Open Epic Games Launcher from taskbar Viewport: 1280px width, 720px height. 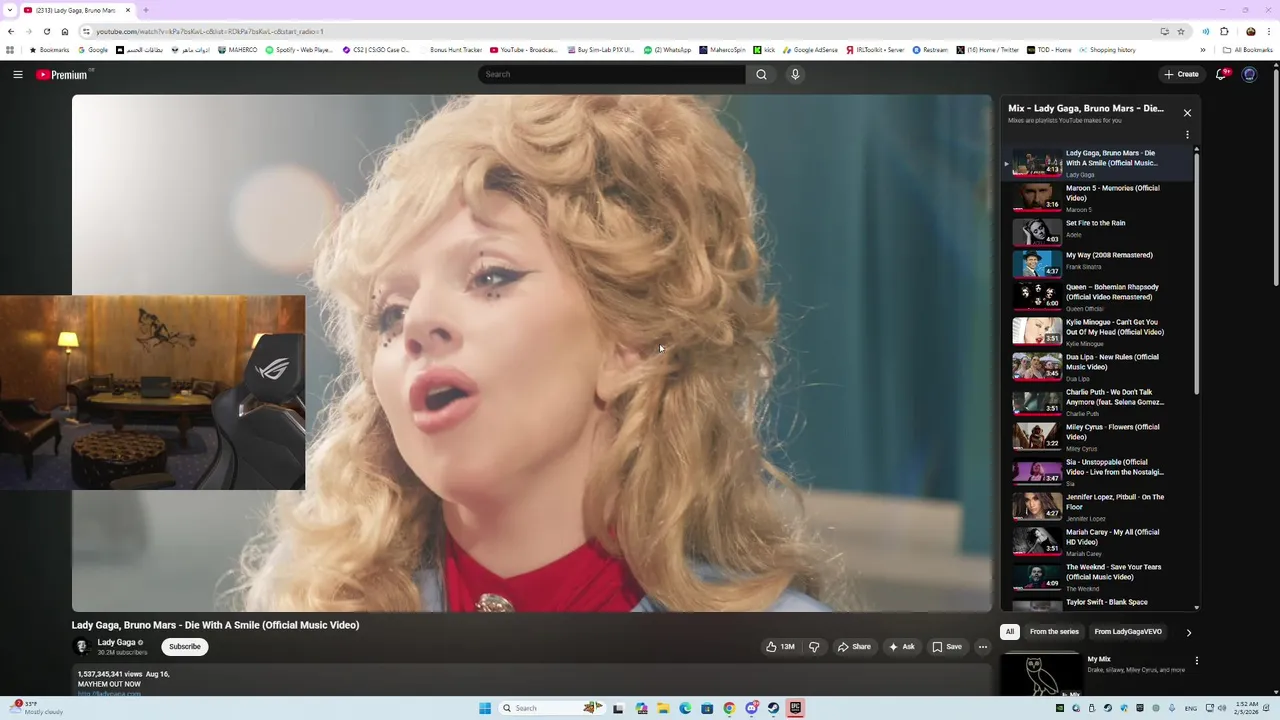tap(795, 708)
